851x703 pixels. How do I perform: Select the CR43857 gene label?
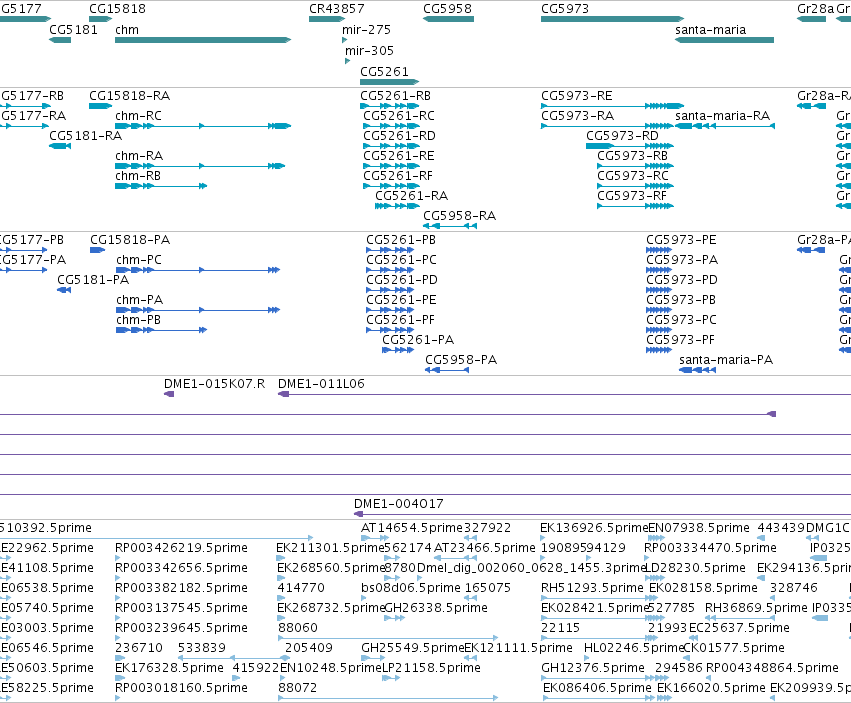pyautogui.click(x=336, y=9)
